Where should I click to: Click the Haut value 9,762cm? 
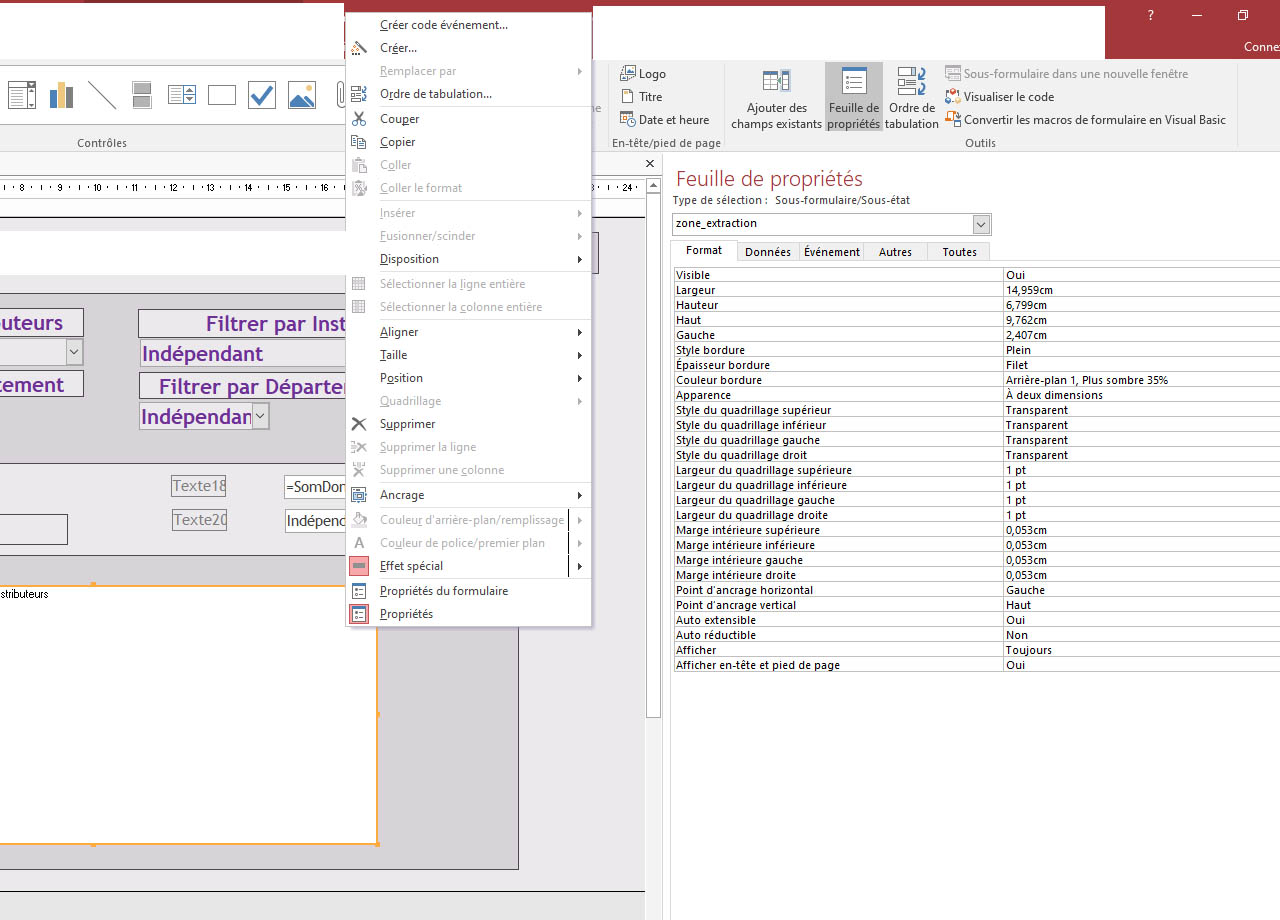coord(1141,320)
